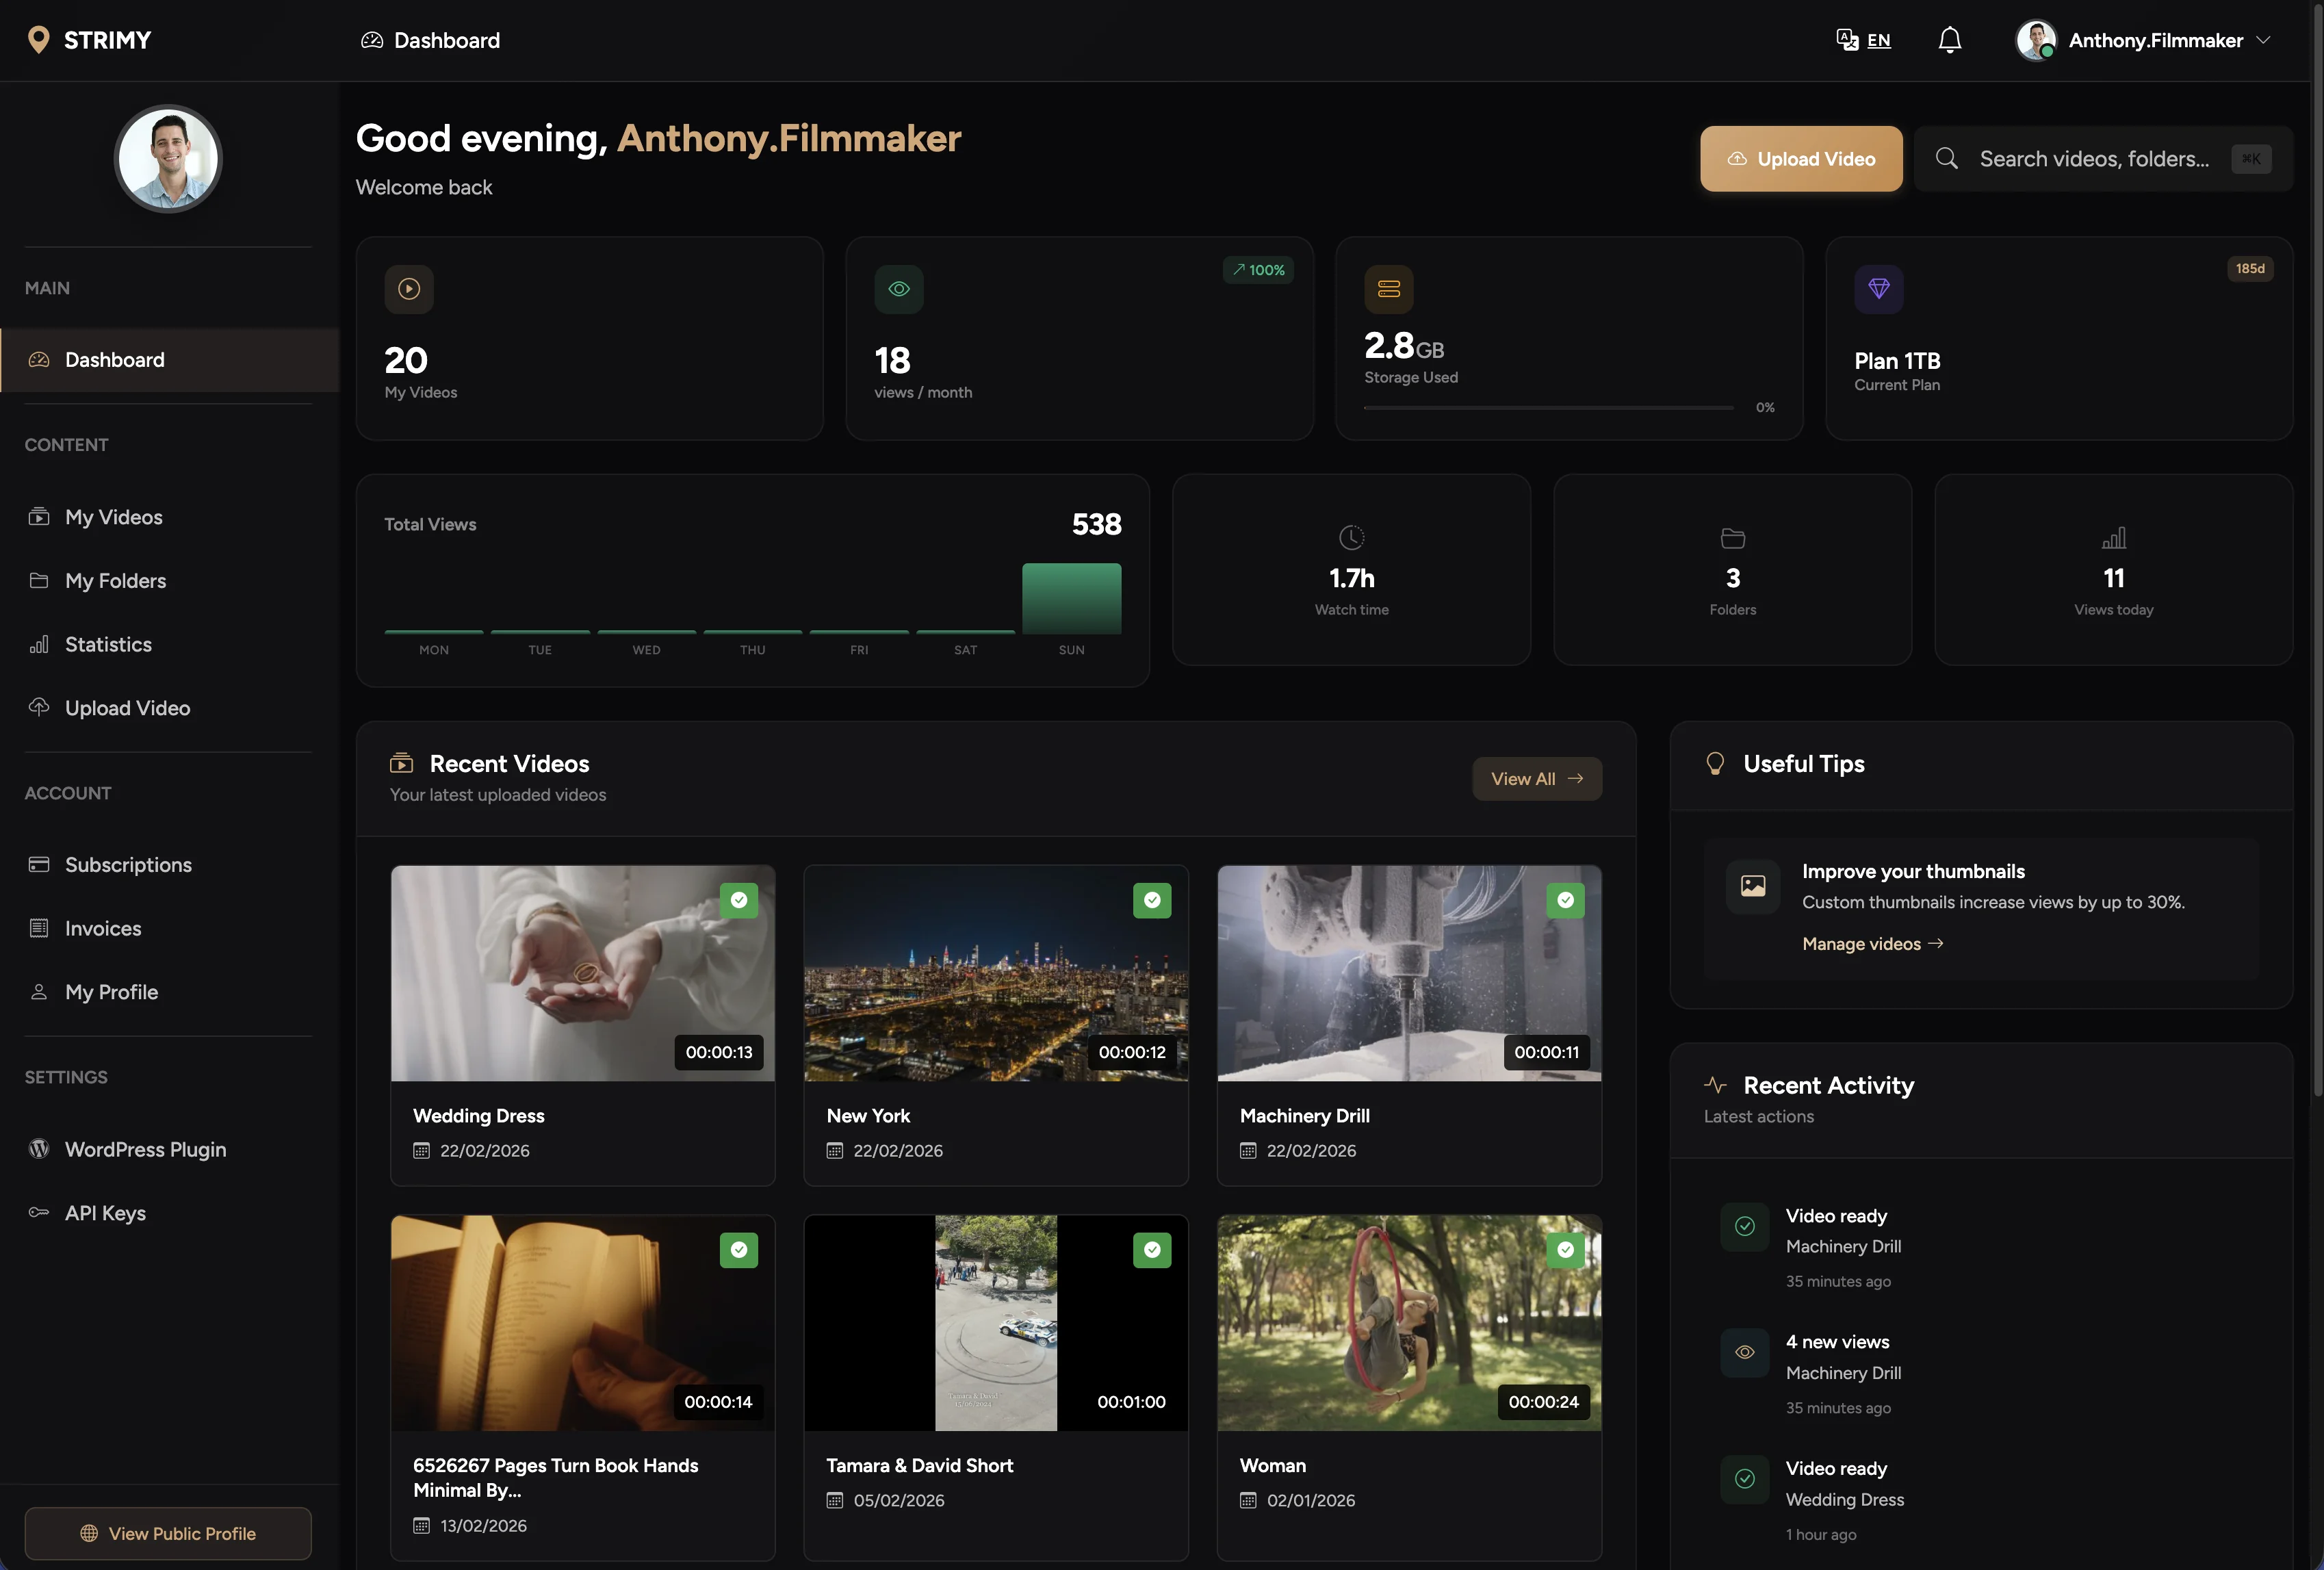Toggle the green checkmark on New York video

(x=1152, y=900)
